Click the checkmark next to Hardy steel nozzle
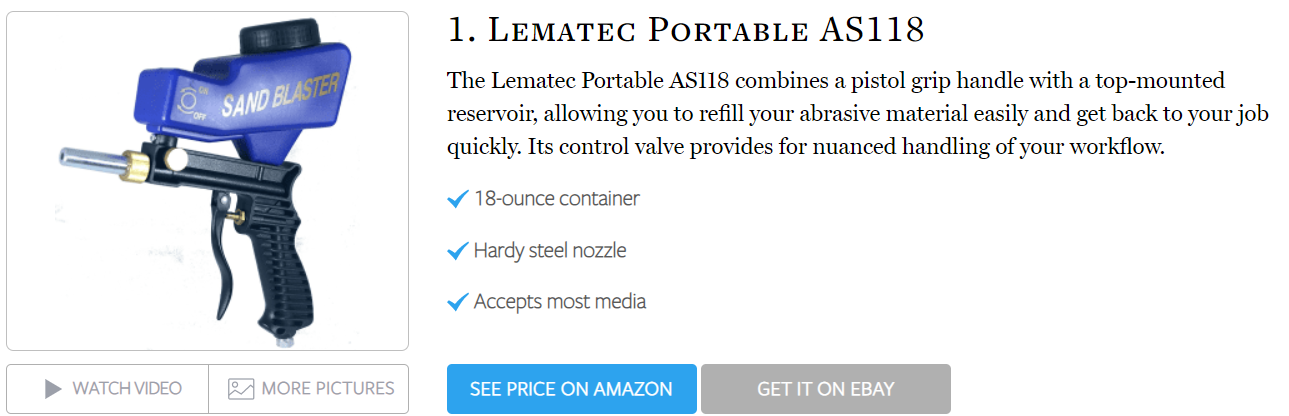Viewport: 1289px width, 416px height. pos(458,251)
